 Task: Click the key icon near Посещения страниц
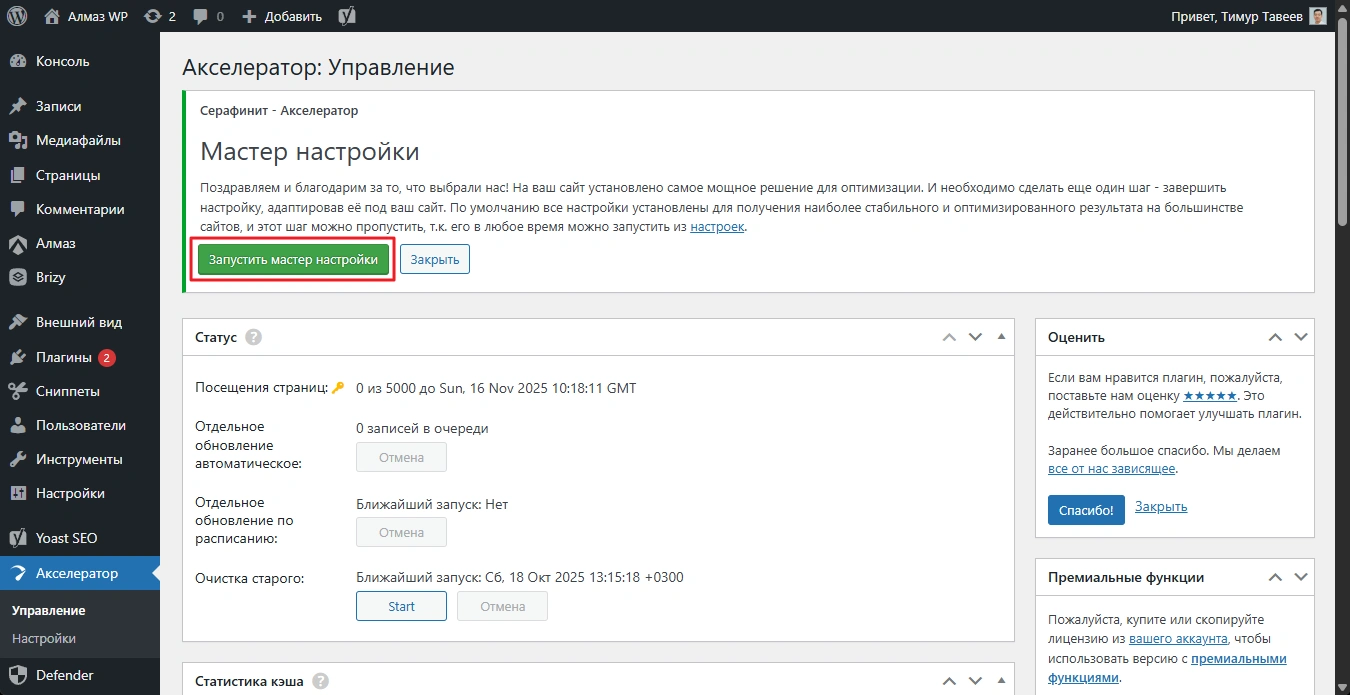(x=338, y=388)
